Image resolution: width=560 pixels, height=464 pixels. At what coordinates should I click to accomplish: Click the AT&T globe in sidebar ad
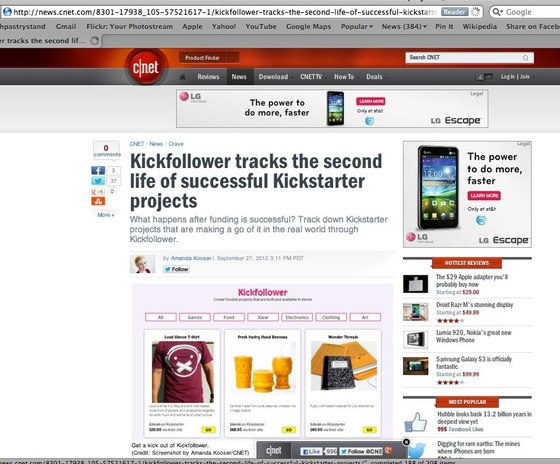coord(481,220)
